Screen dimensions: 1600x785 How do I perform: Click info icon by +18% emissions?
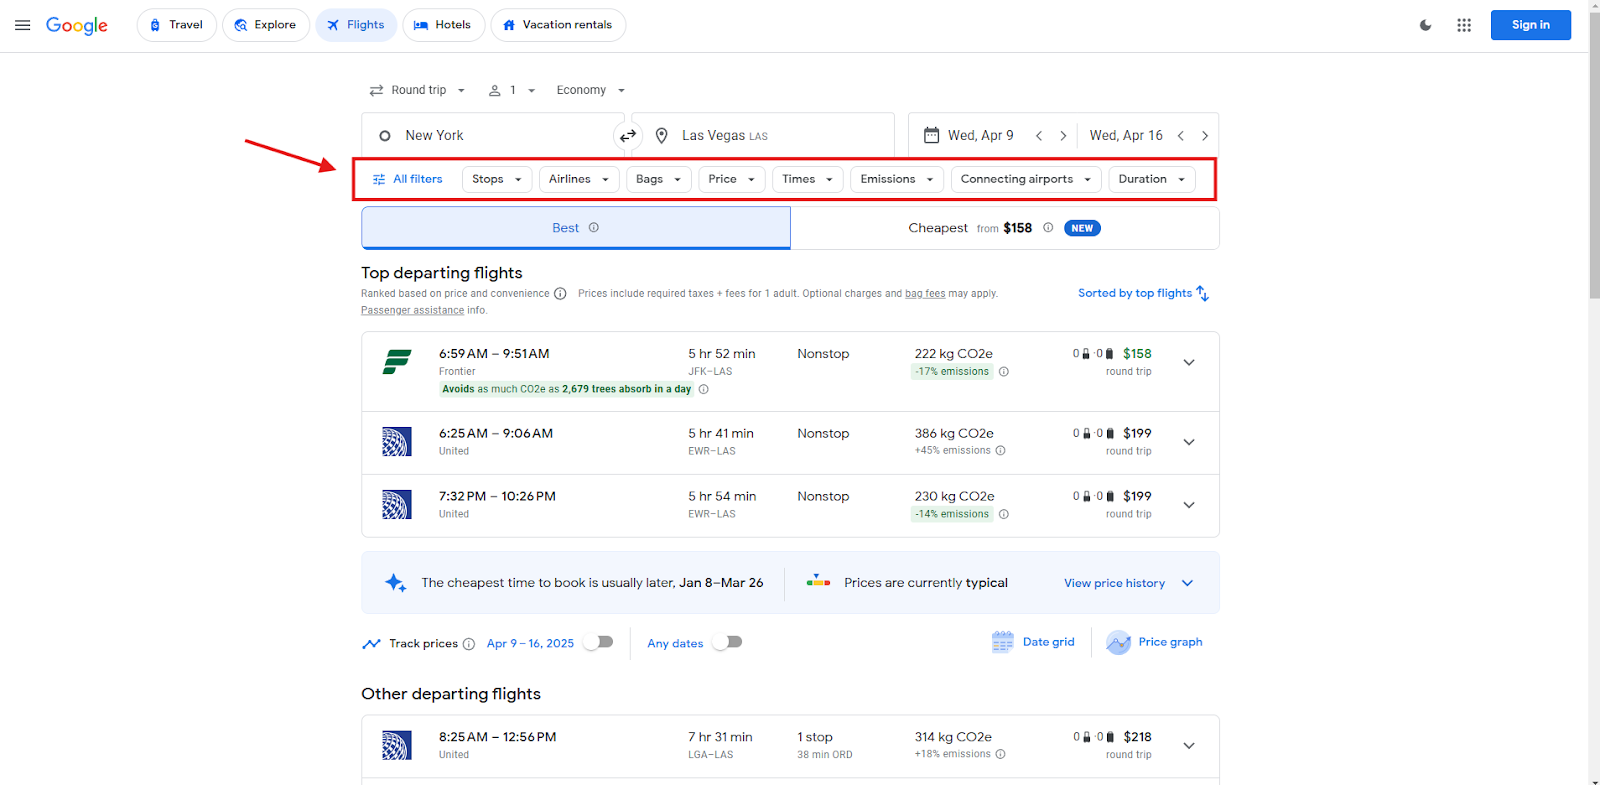pos(1001,755)
